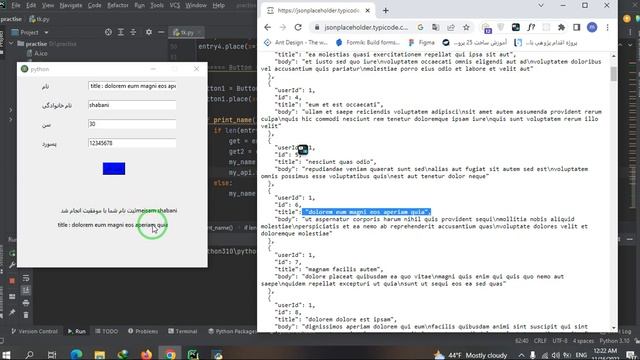
Task: Click the Chrome page vertical scrollbar thumb
Action: click(613, 74)
